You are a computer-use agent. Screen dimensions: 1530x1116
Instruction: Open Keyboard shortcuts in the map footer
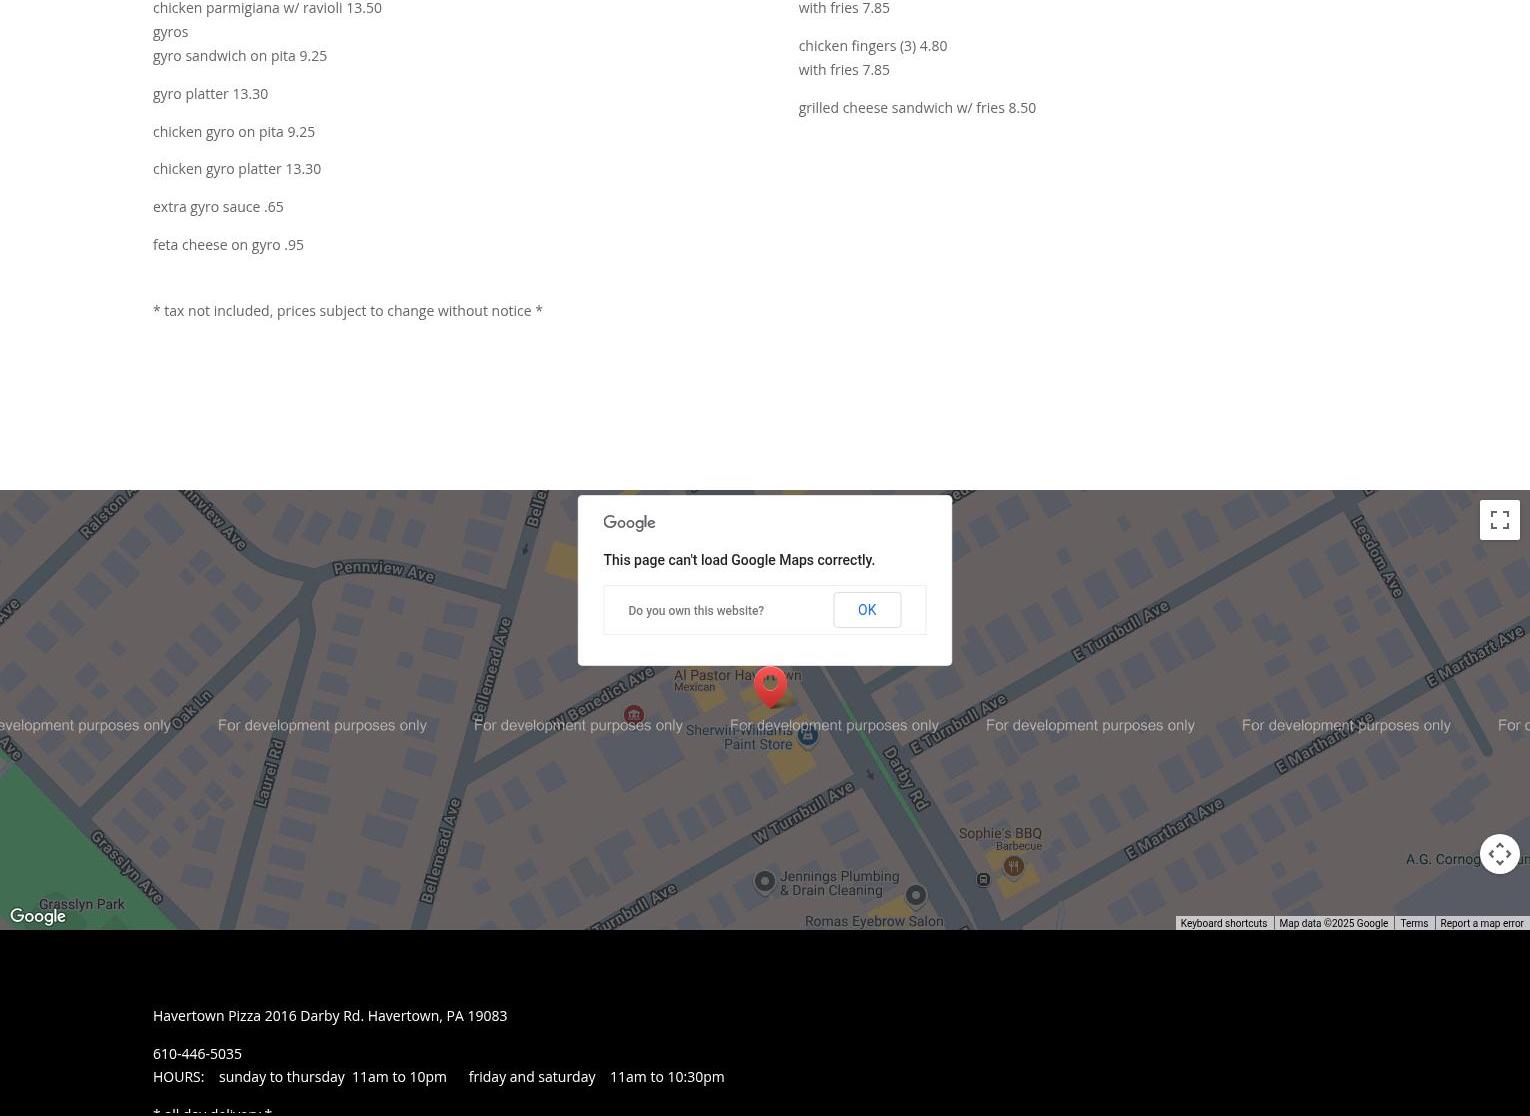[1223, 923]
